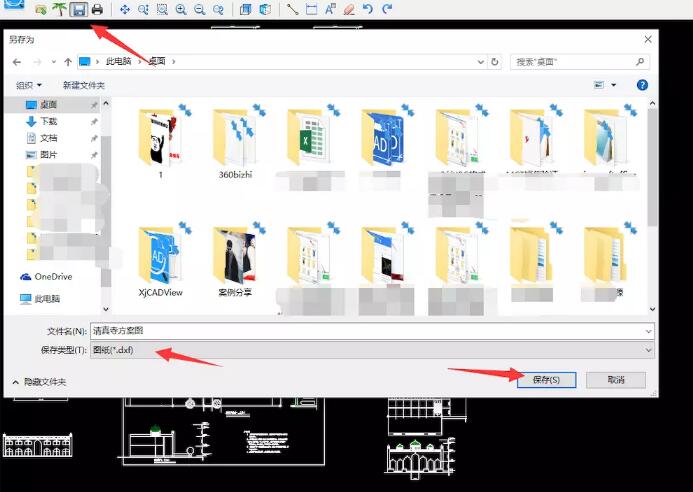Screen dimensions: 693x492
Task: Click the up one level arrow
Action: 68,62
